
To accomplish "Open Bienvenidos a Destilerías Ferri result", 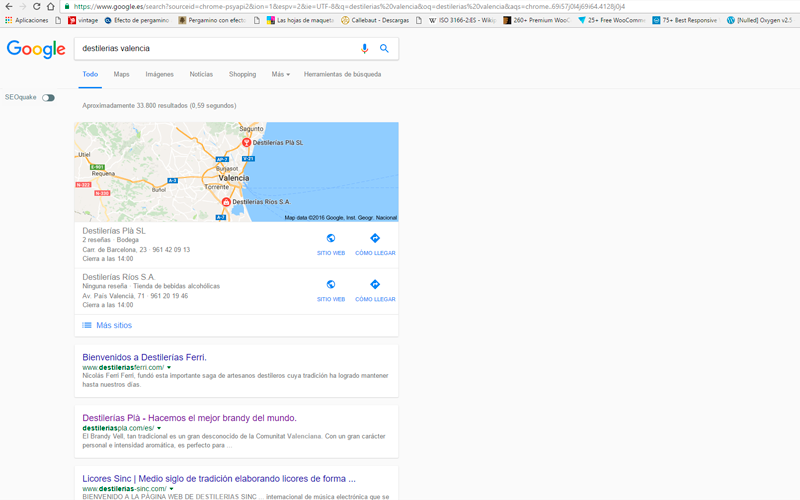I will [144, 358].
